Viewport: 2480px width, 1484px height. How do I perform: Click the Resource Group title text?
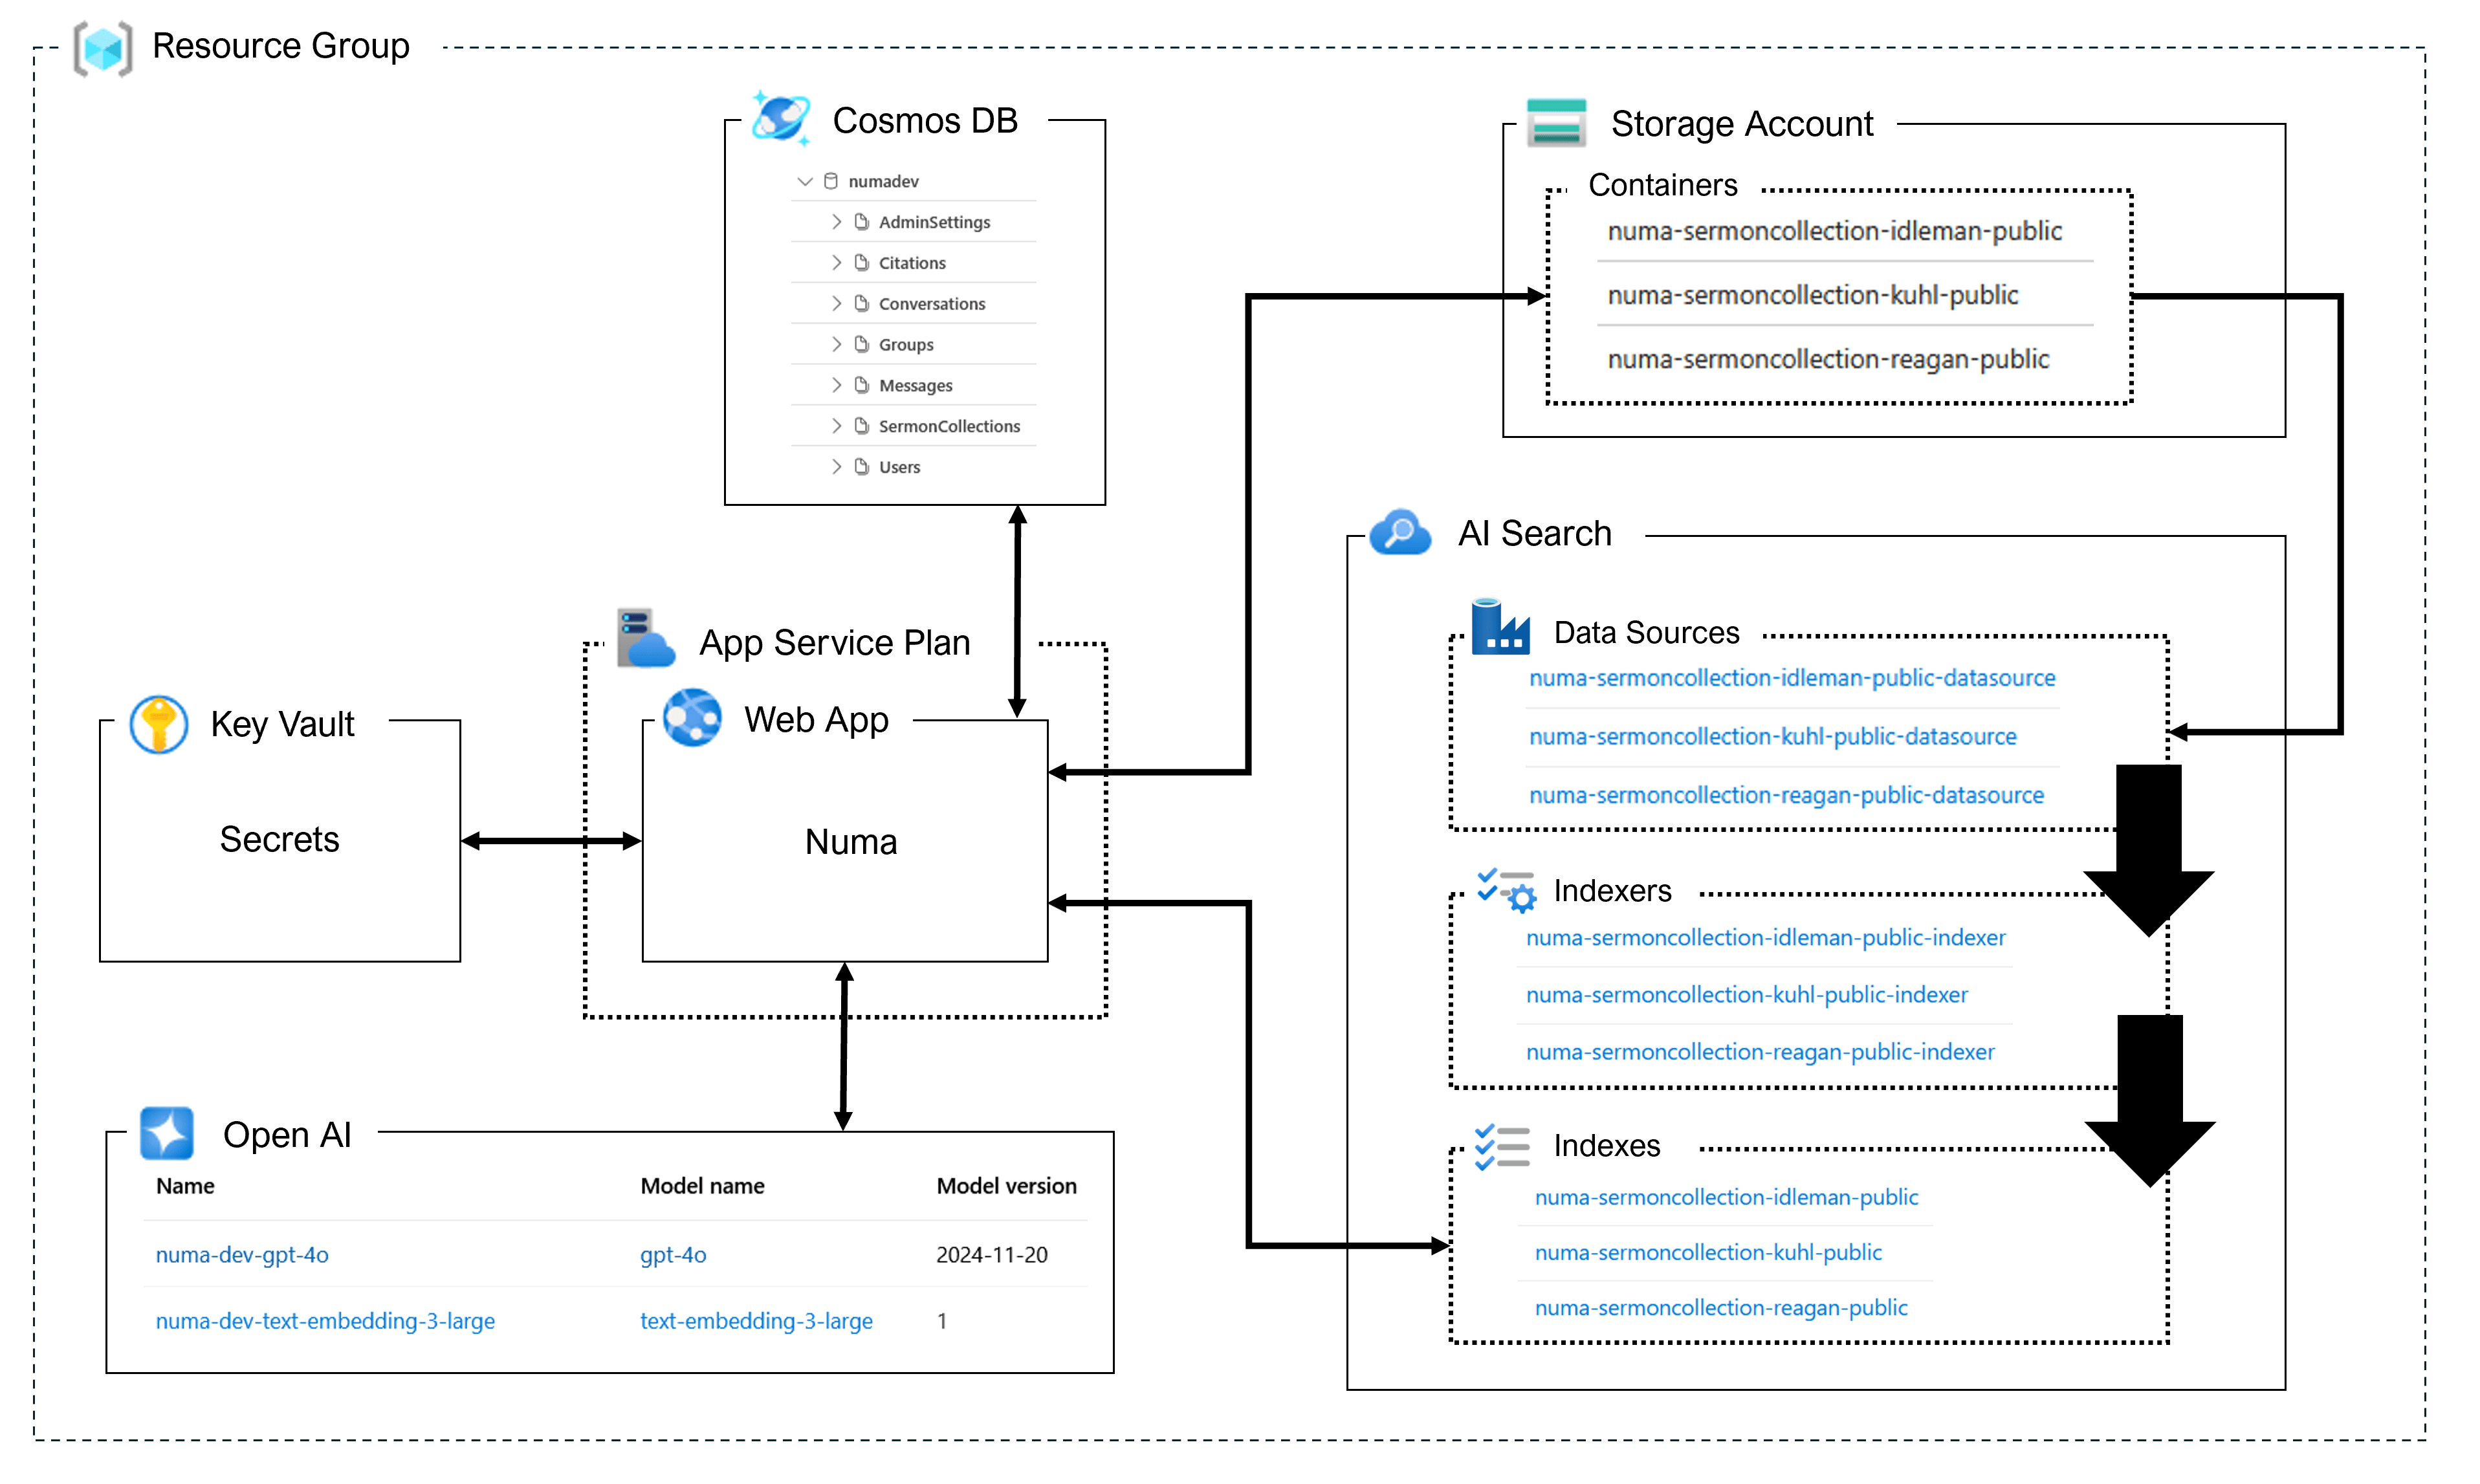[280, 46]
